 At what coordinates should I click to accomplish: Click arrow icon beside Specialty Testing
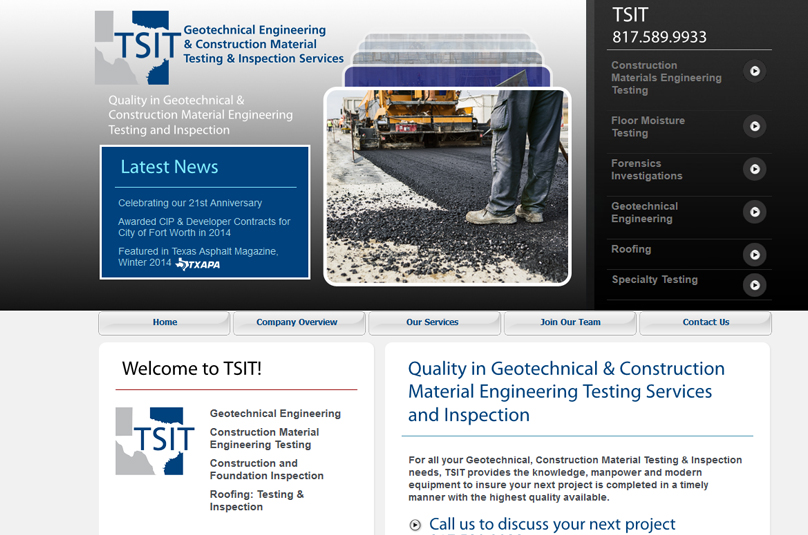point(754,285)
